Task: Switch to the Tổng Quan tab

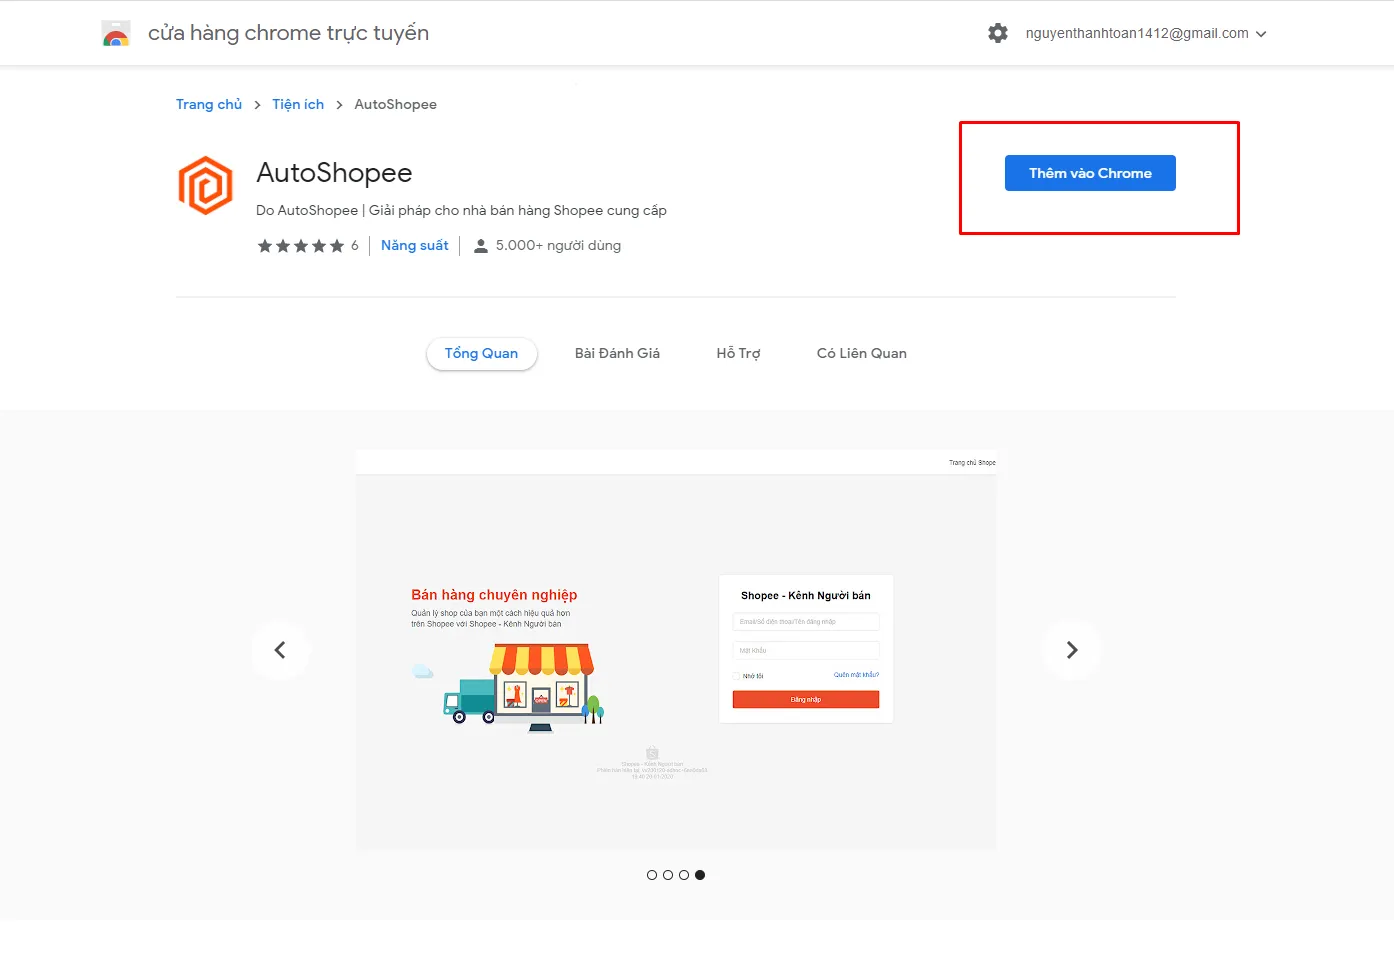Action: [482, 353]
